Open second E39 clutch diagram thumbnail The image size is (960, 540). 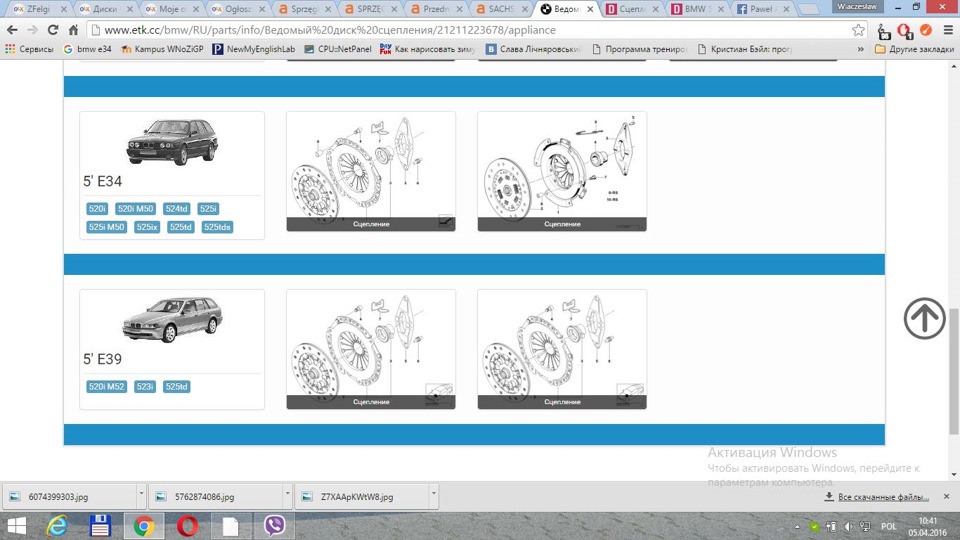562,349
